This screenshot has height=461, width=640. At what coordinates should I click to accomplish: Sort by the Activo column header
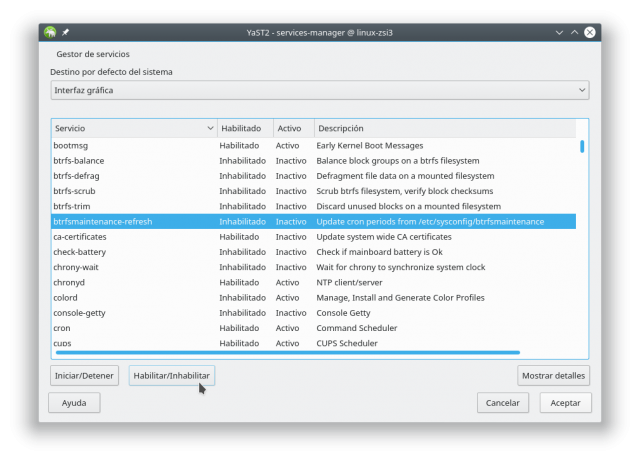pos(294,128)
